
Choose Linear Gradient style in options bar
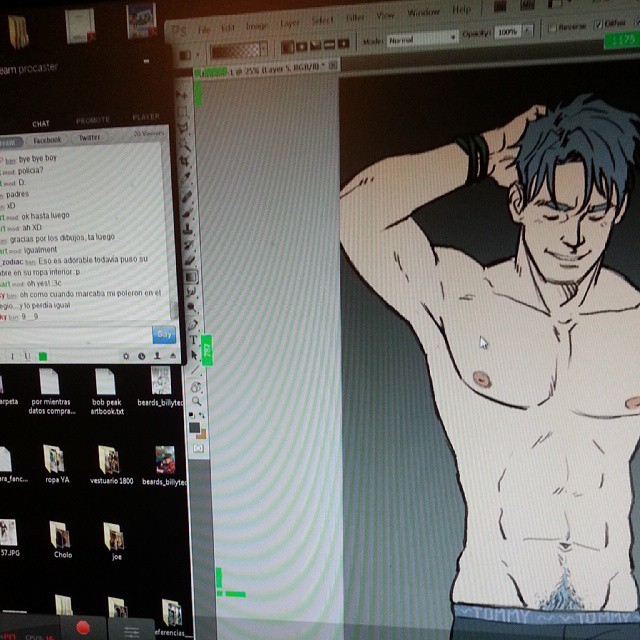pyautogui.click(x=287, y=47)
